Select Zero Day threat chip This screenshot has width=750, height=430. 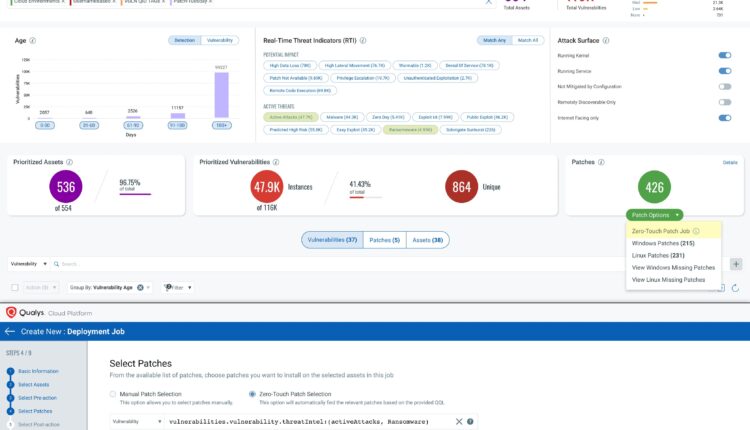pyautogui.click(x=388, y=117)
